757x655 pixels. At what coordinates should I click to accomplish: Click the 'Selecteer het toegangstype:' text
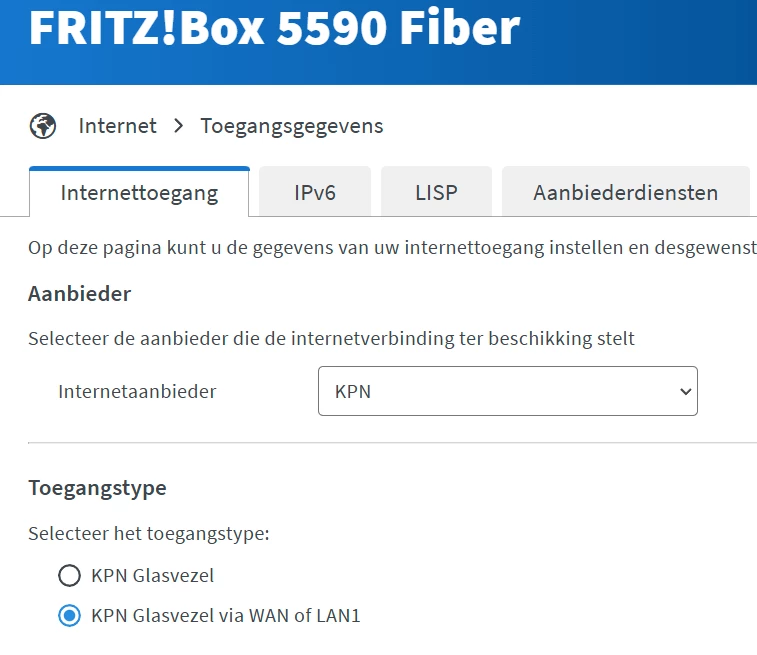click(149, 534)
